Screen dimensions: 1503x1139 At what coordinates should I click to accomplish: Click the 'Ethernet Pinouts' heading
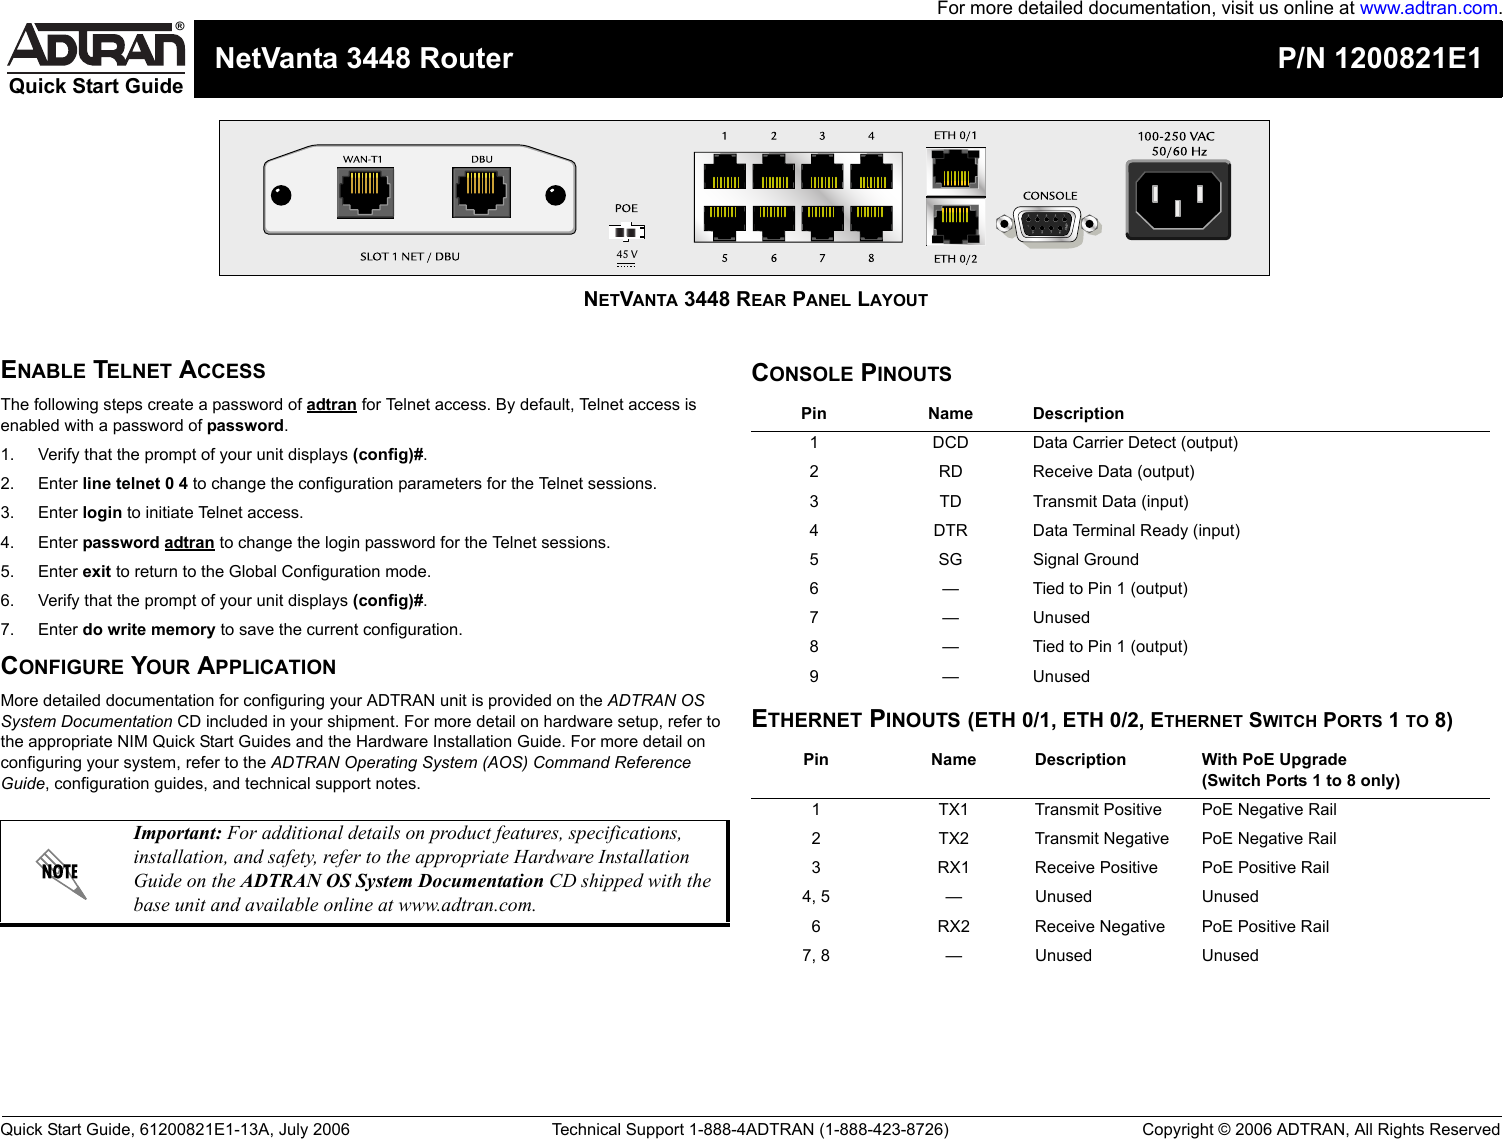[1102, 719]
